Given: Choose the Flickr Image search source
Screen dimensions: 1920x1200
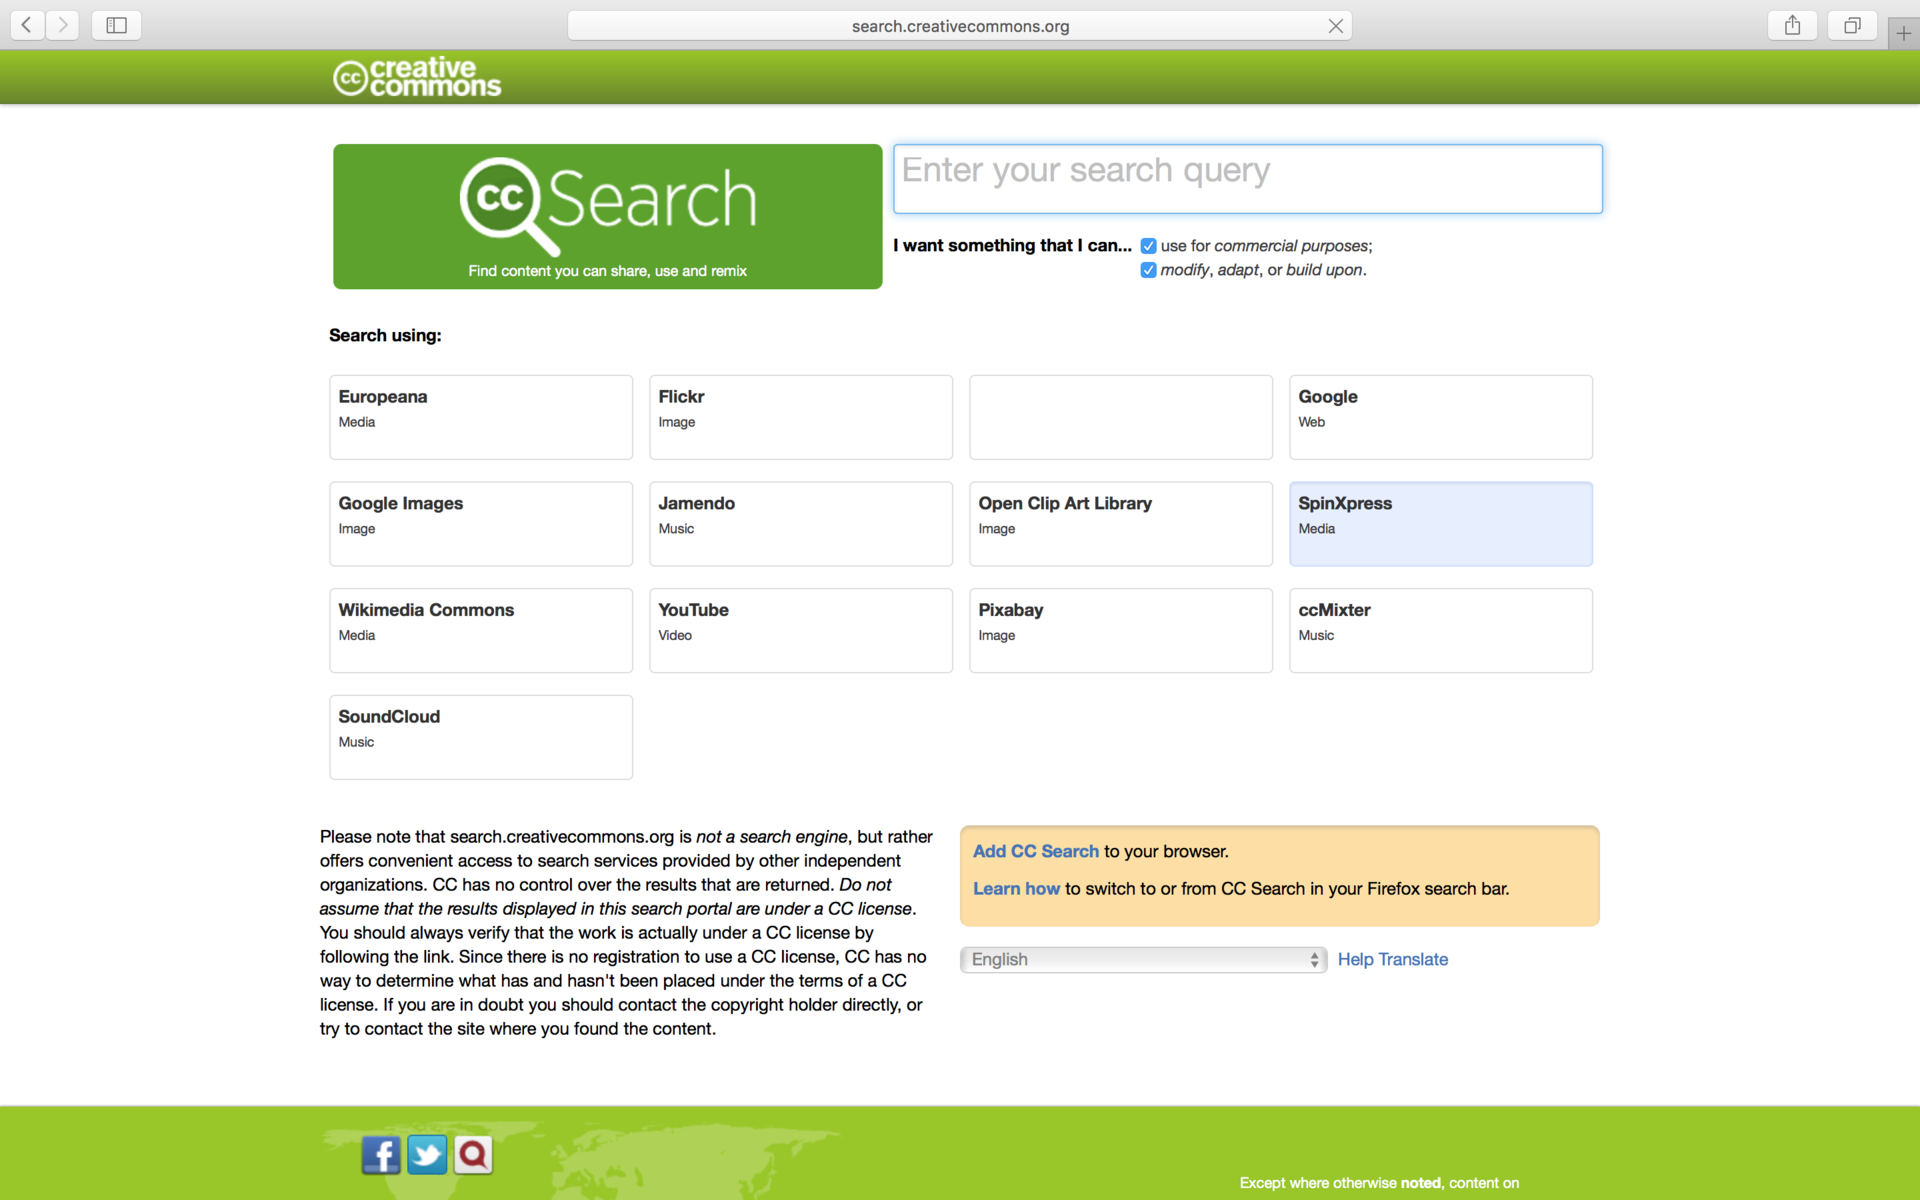Looking at the screenshot, I should [800, 417].
